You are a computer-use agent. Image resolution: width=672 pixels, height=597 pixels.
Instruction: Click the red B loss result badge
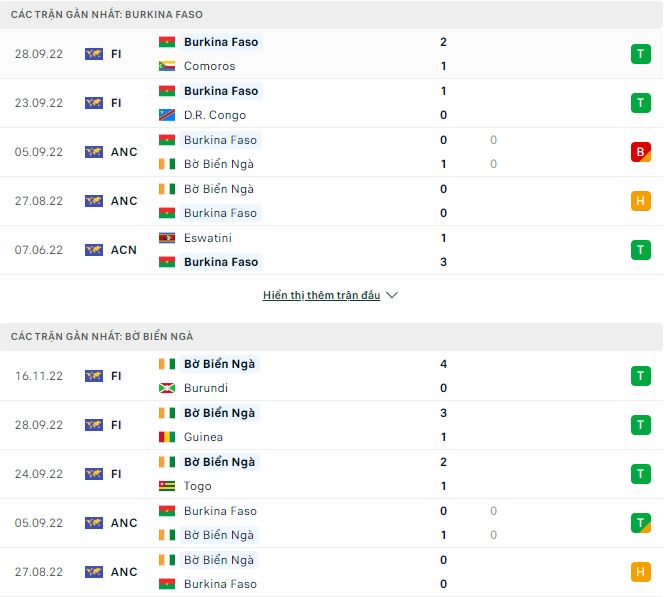[x=640, y=152]
